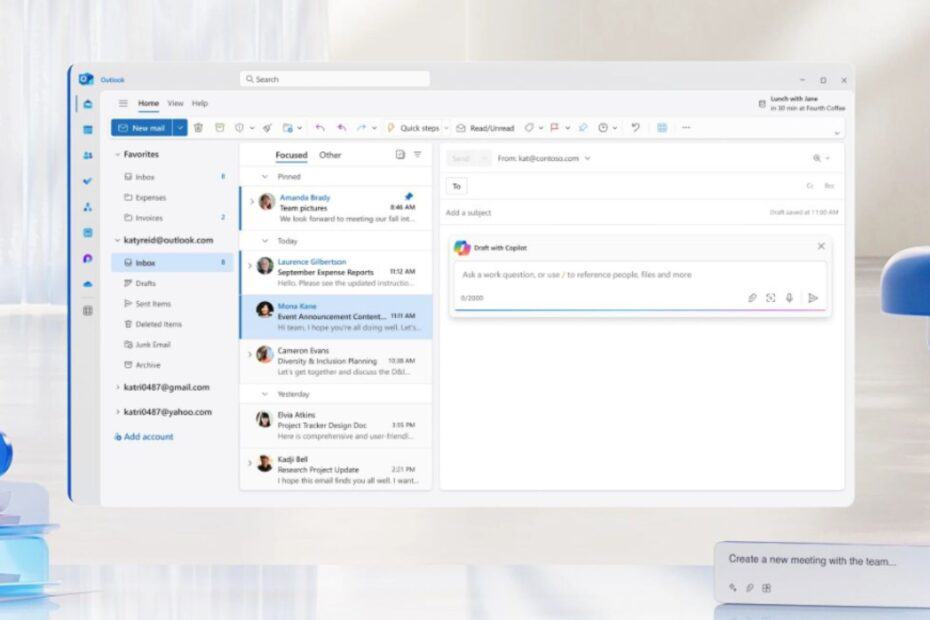Screen dimensions: 930x620
Task: Open the People icon in sidebar
Action: click(88, 155)
